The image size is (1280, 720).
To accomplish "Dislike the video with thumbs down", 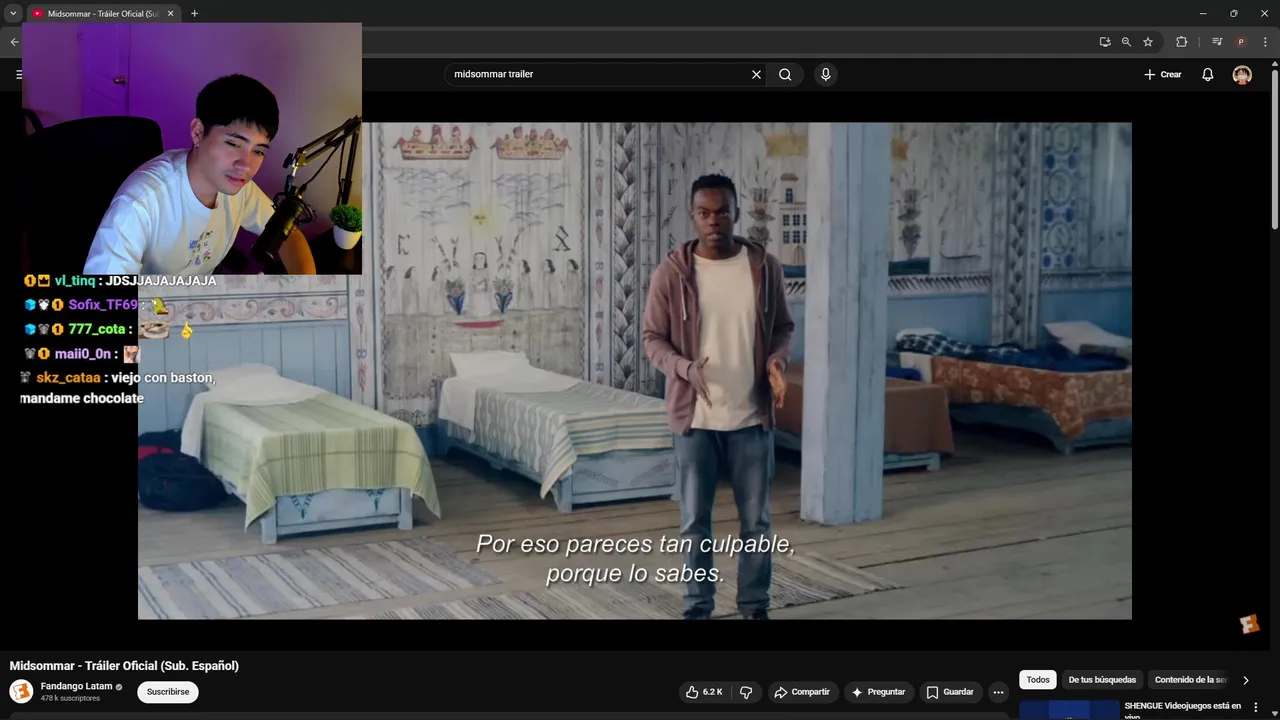I will click(746, 692).
